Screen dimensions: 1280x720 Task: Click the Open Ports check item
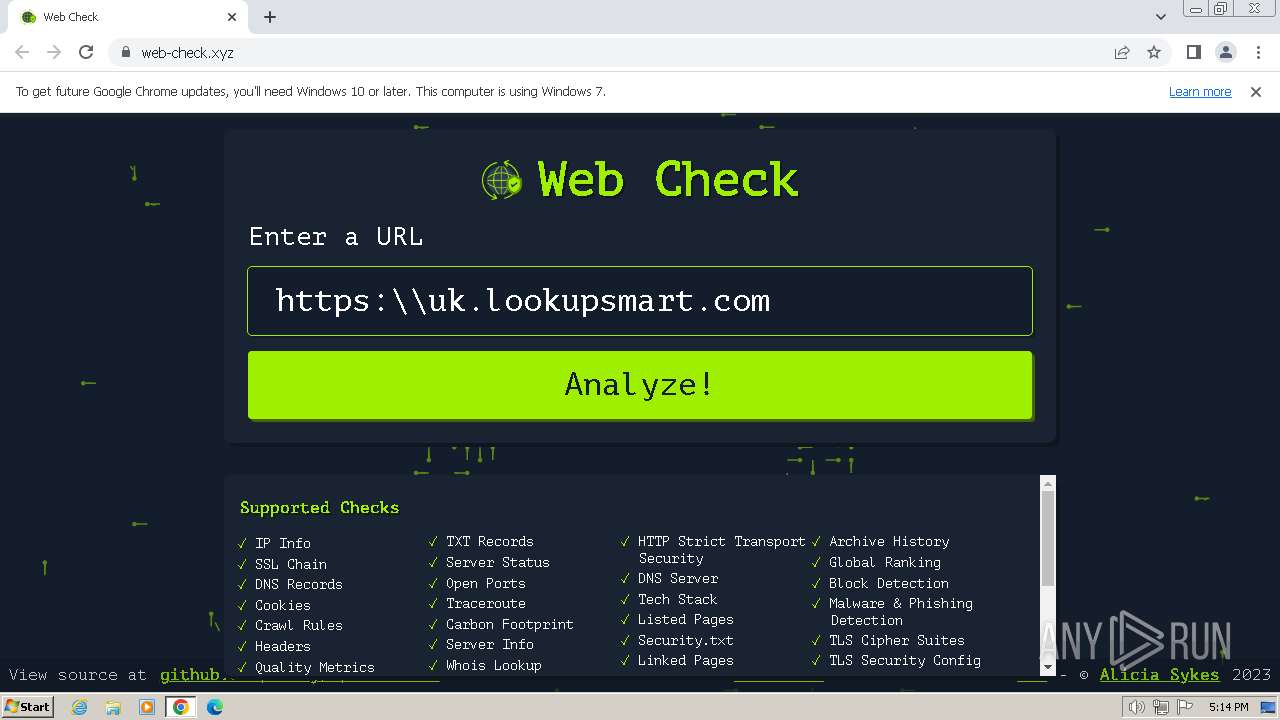pos(486,583)
